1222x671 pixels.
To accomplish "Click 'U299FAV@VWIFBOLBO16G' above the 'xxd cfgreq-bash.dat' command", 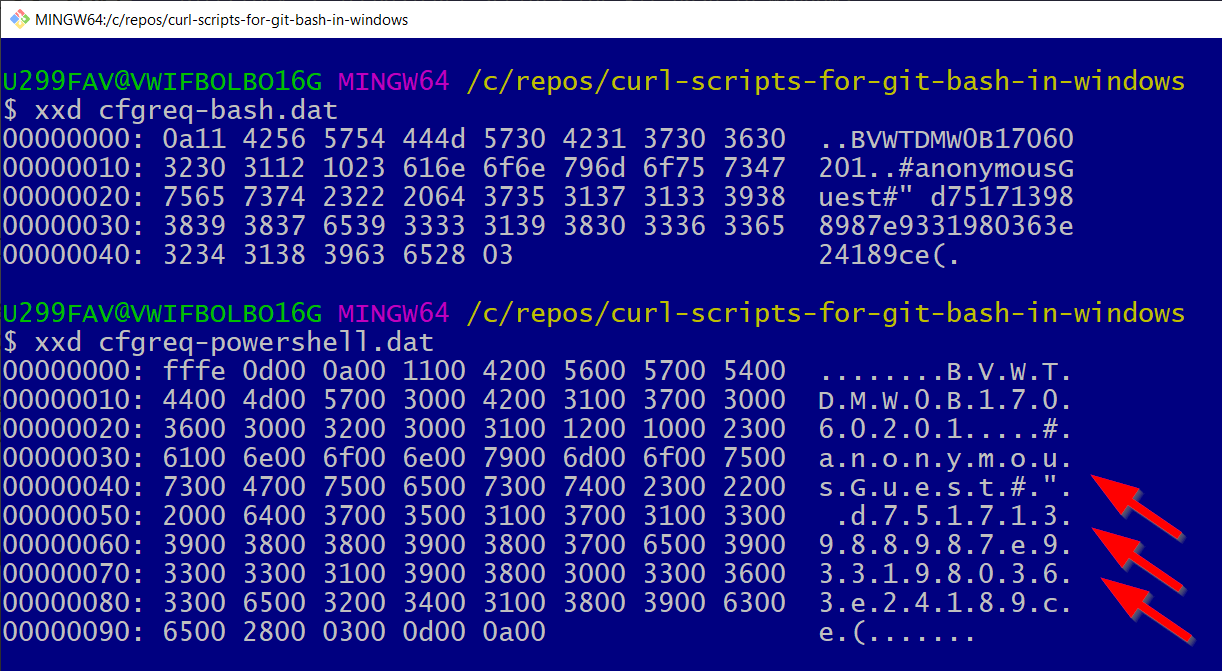I will [x=162, y=81].
